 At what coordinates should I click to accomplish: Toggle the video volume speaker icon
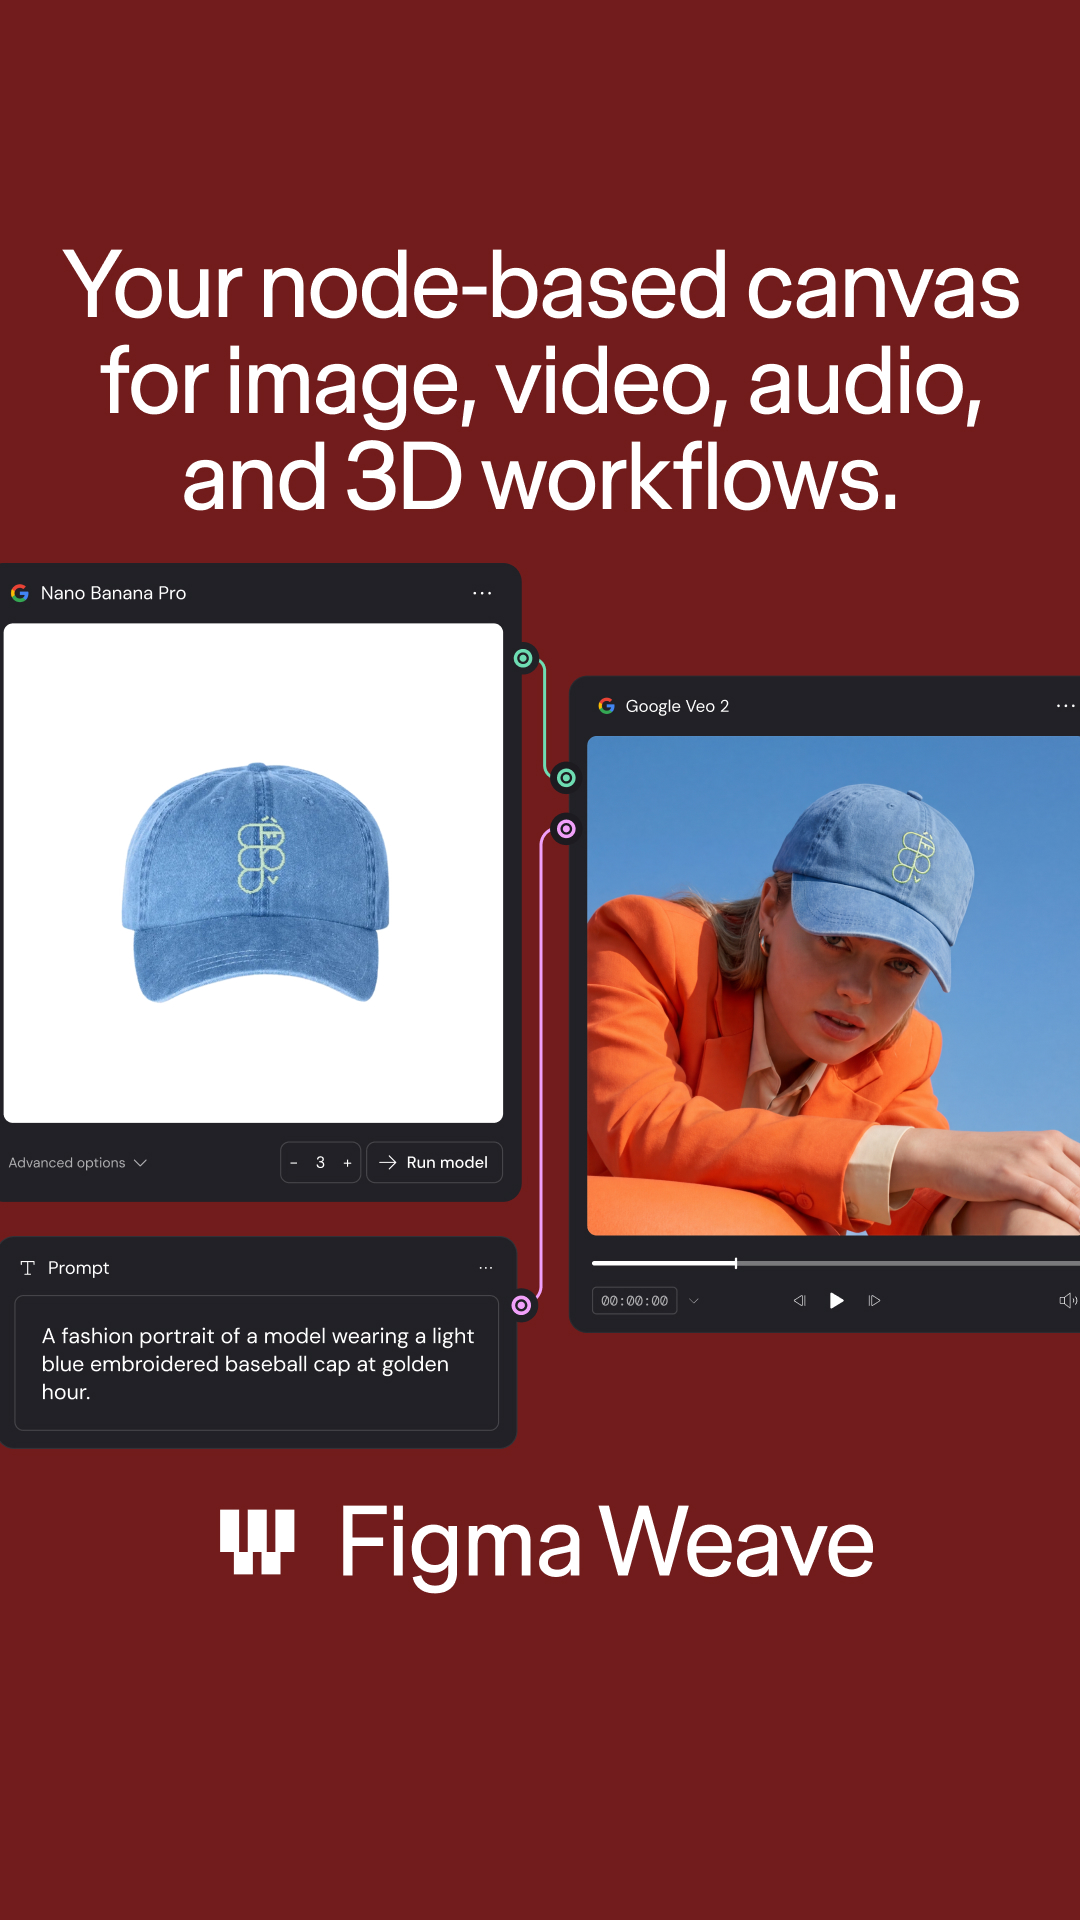(x=1068, y=1300)
